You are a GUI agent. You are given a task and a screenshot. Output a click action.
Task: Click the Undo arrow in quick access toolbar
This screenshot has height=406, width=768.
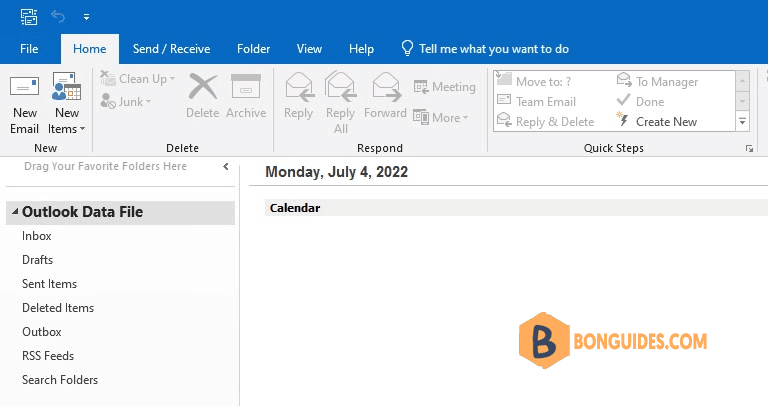58,17
